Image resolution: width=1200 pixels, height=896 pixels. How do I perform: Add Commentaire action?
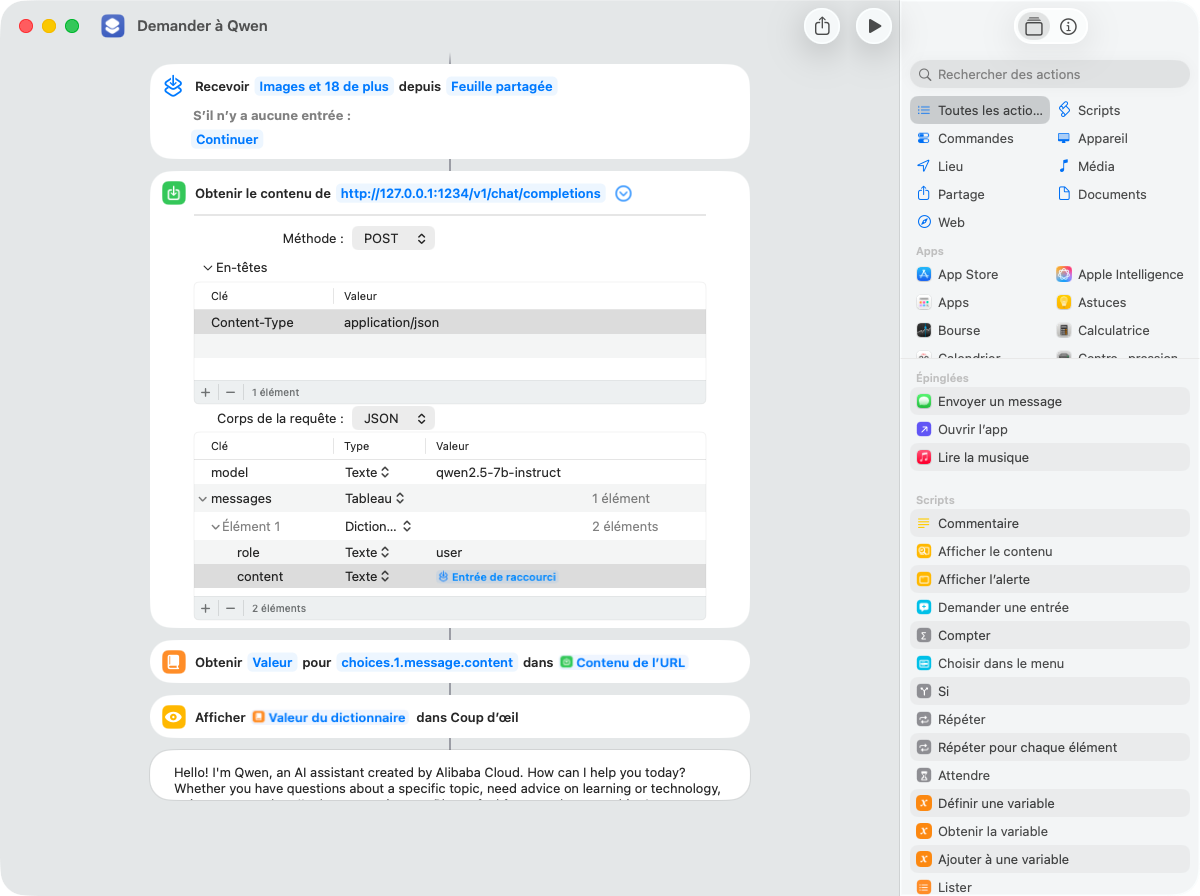pos(1050,523)
